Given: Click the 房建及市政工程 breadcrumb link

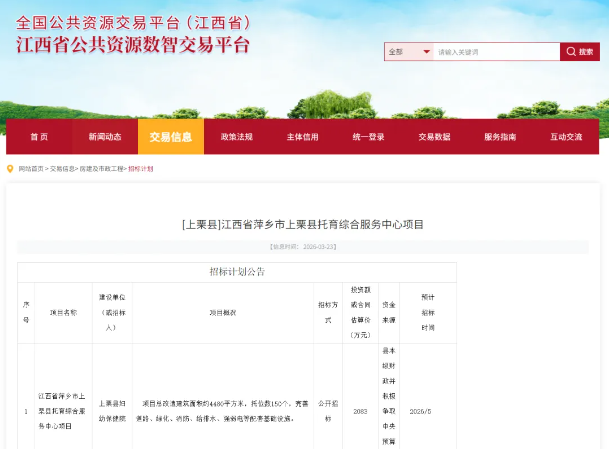Looking at the screenshot, I should 102,169.
